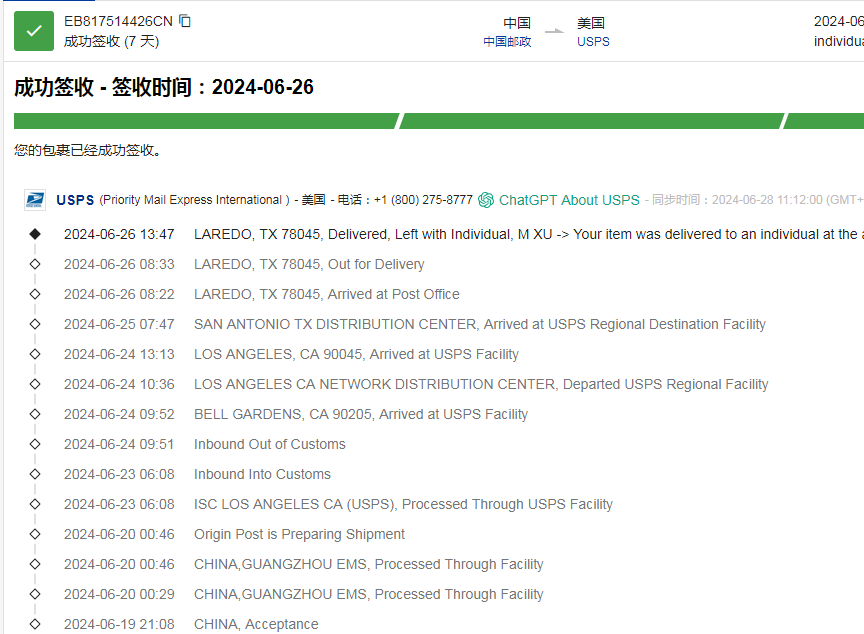Click the origin country label 中国

click(517, 23)
